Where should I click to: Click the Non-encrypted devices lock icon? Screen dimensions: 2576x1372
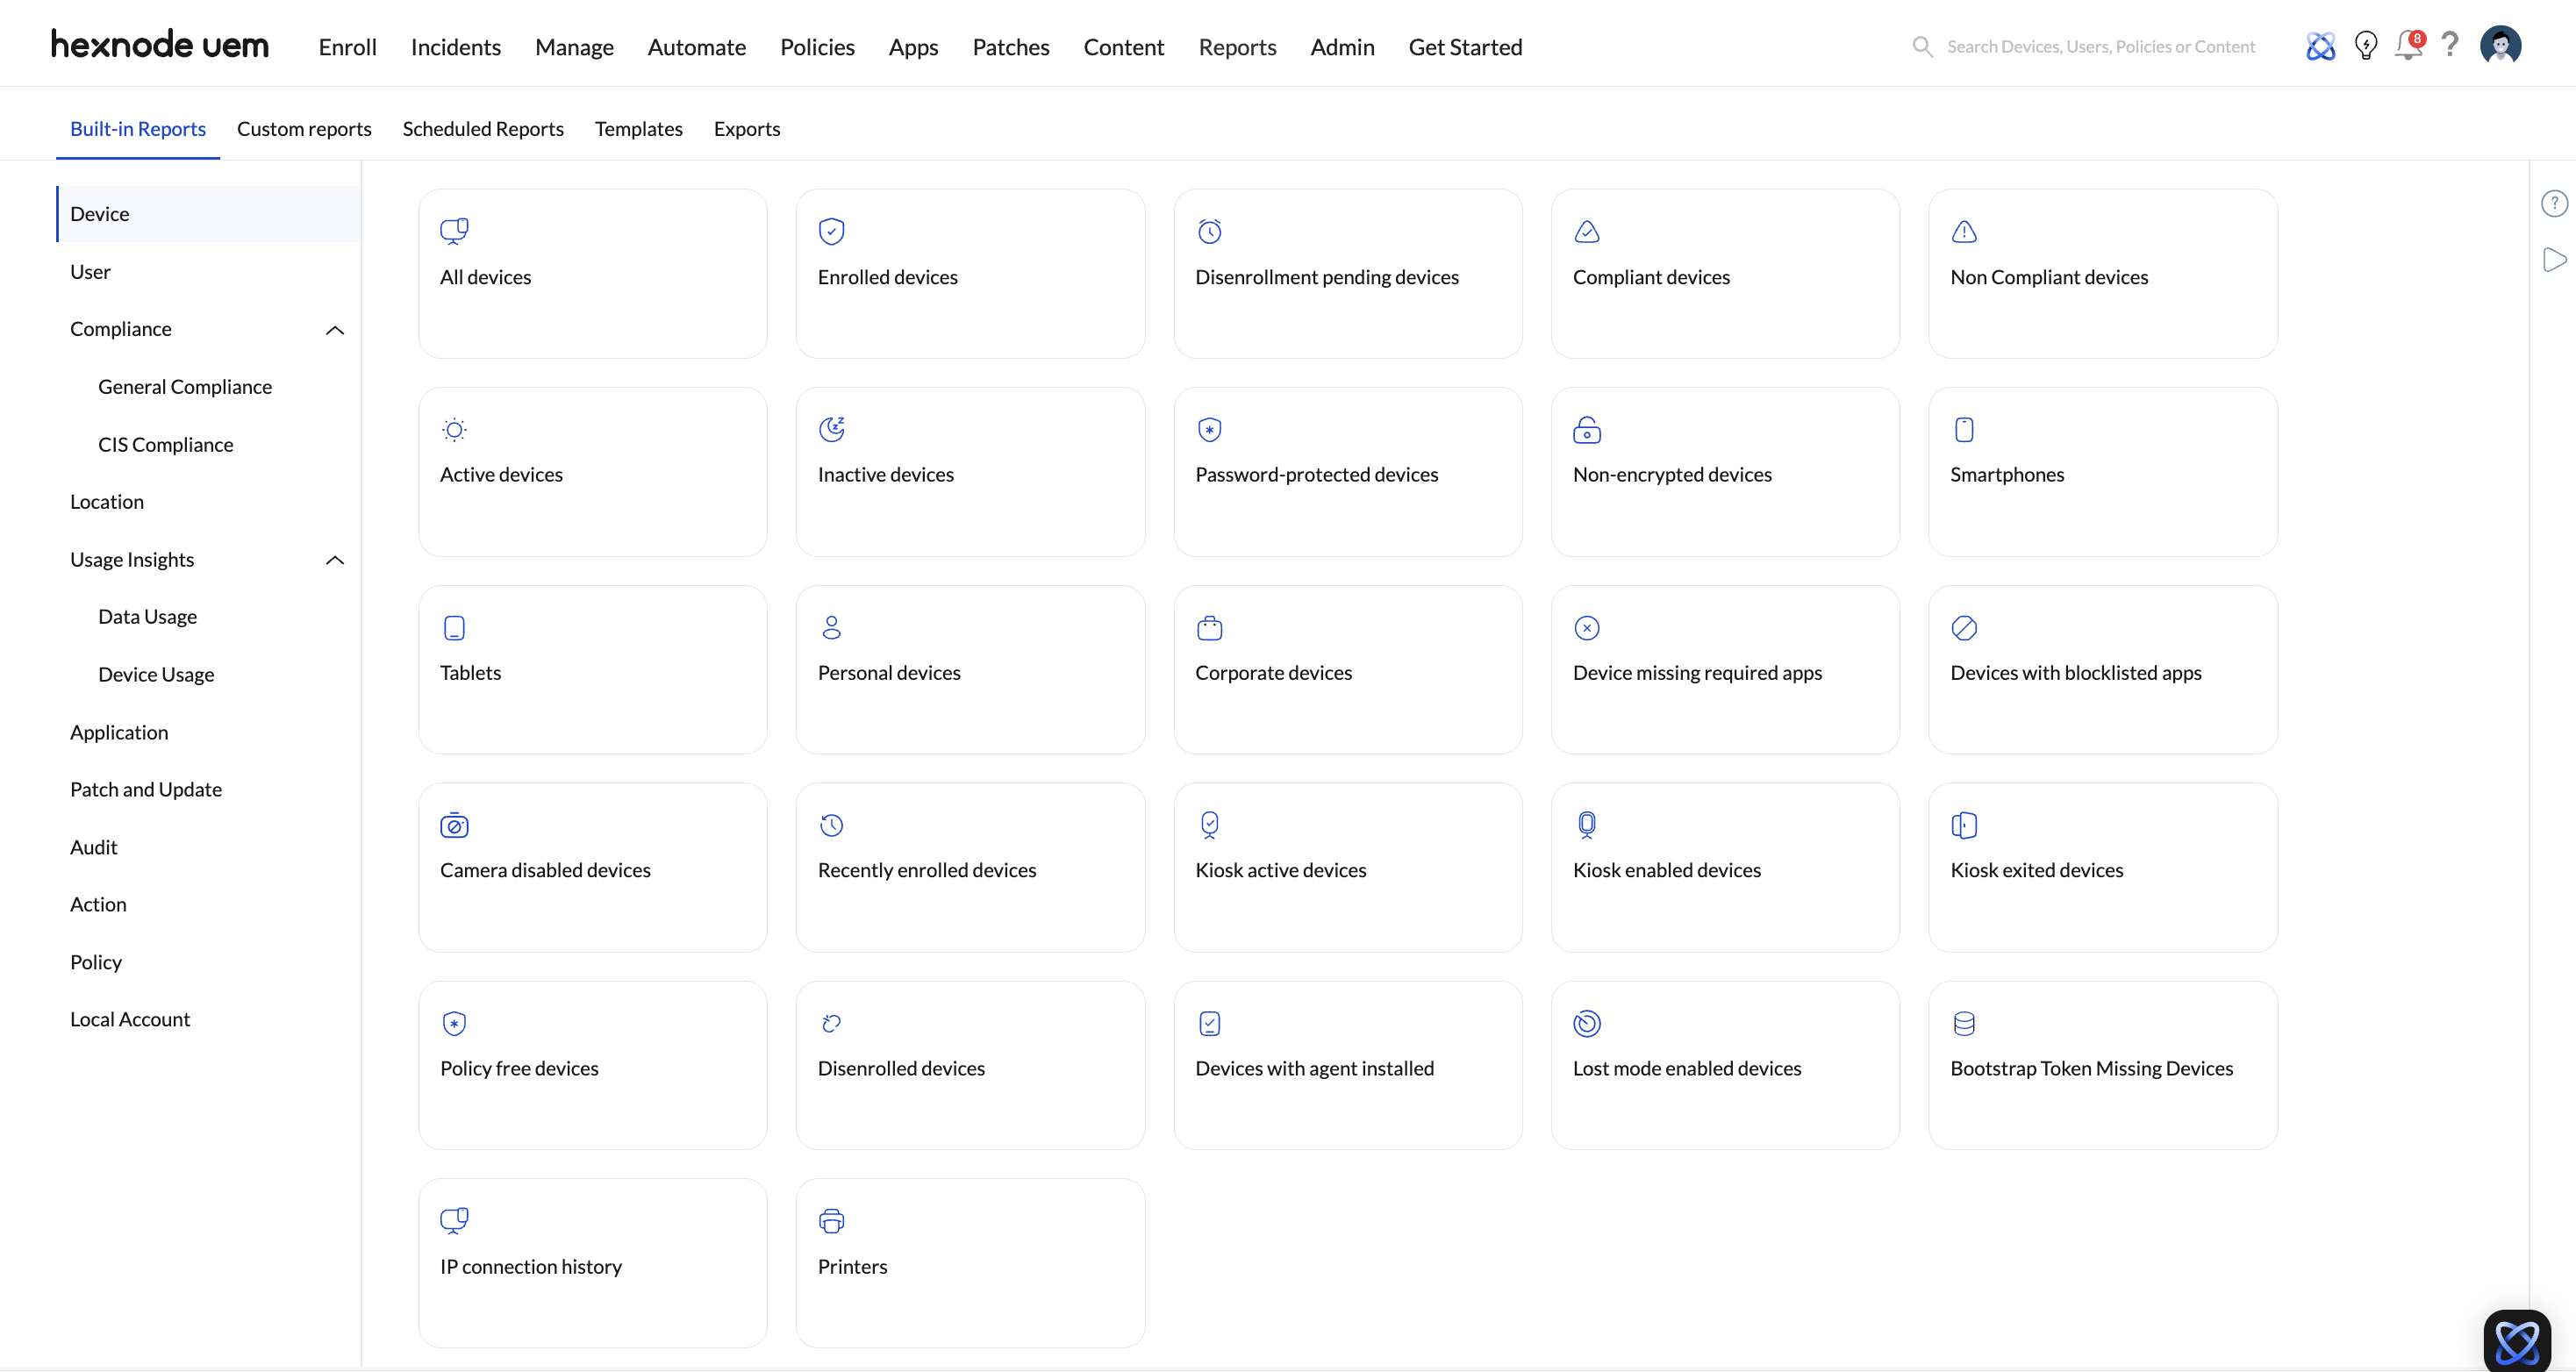coord(1586,430)
